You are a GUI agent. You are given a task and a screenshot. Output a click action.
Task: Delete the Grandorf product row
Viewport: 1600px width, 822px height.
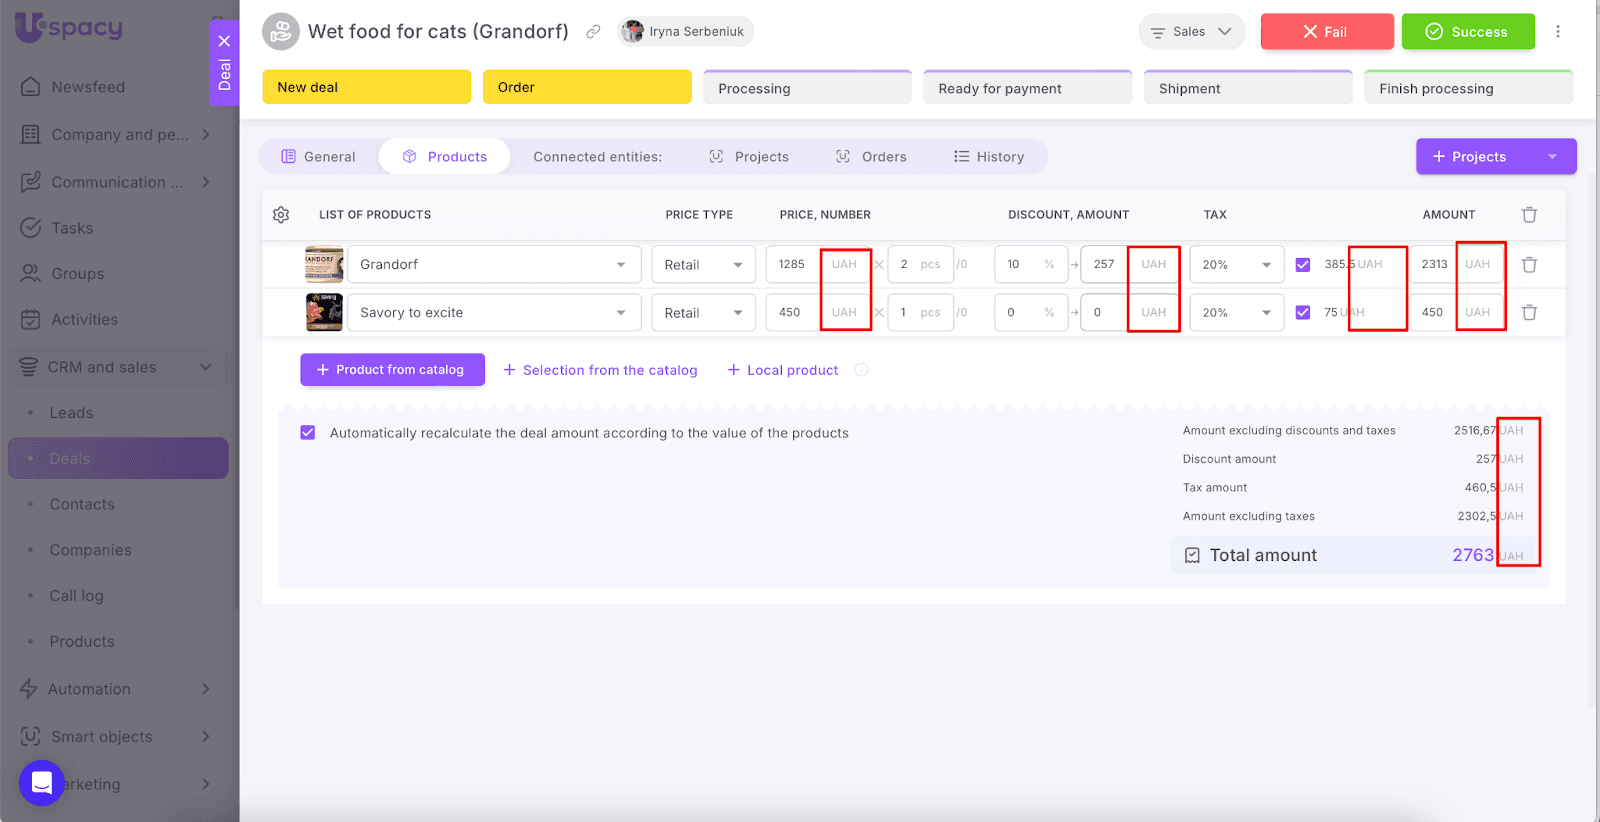coord(1529,265)
